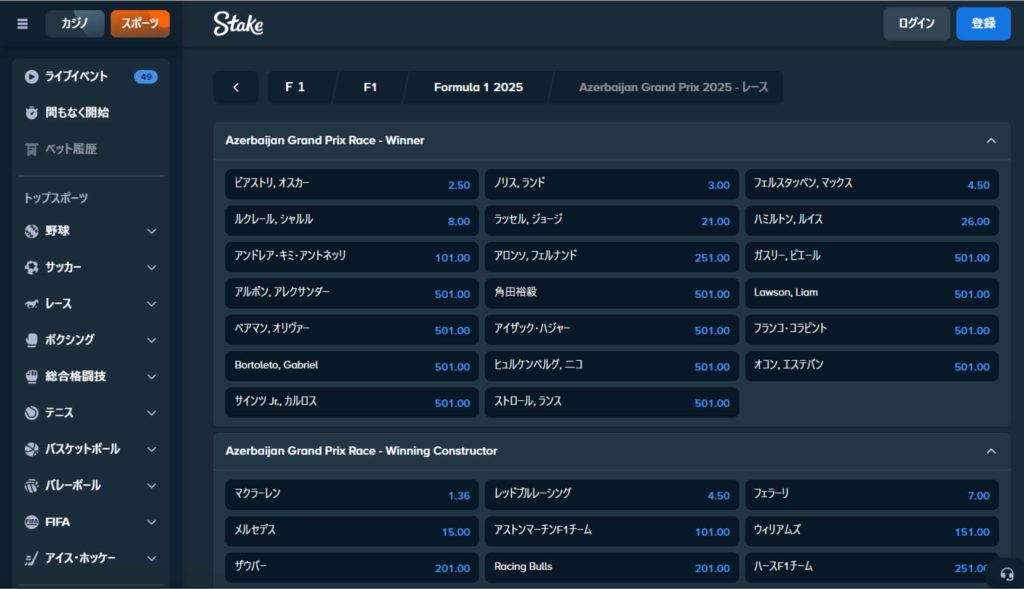Bet on ザウバー constructor at 201.00
The image size is (1024, 589).
tap(351, 568)
